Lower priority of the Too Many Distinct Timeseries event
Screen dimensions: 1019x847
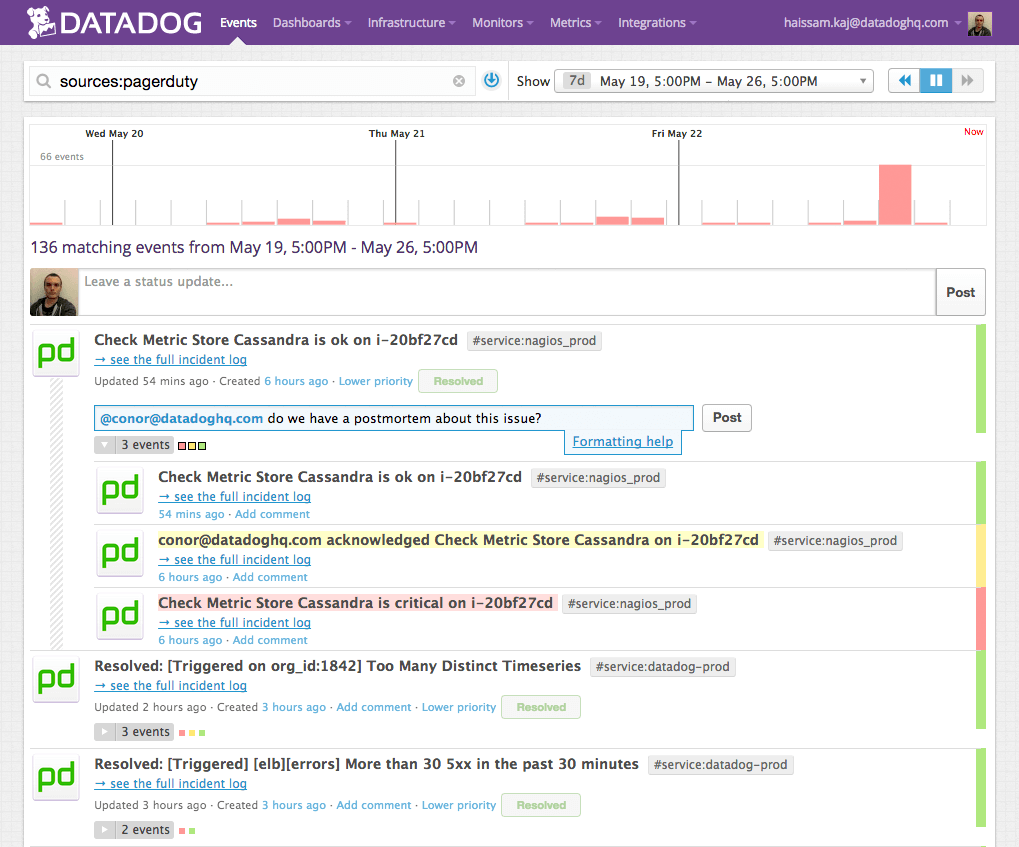click(458, 707)
